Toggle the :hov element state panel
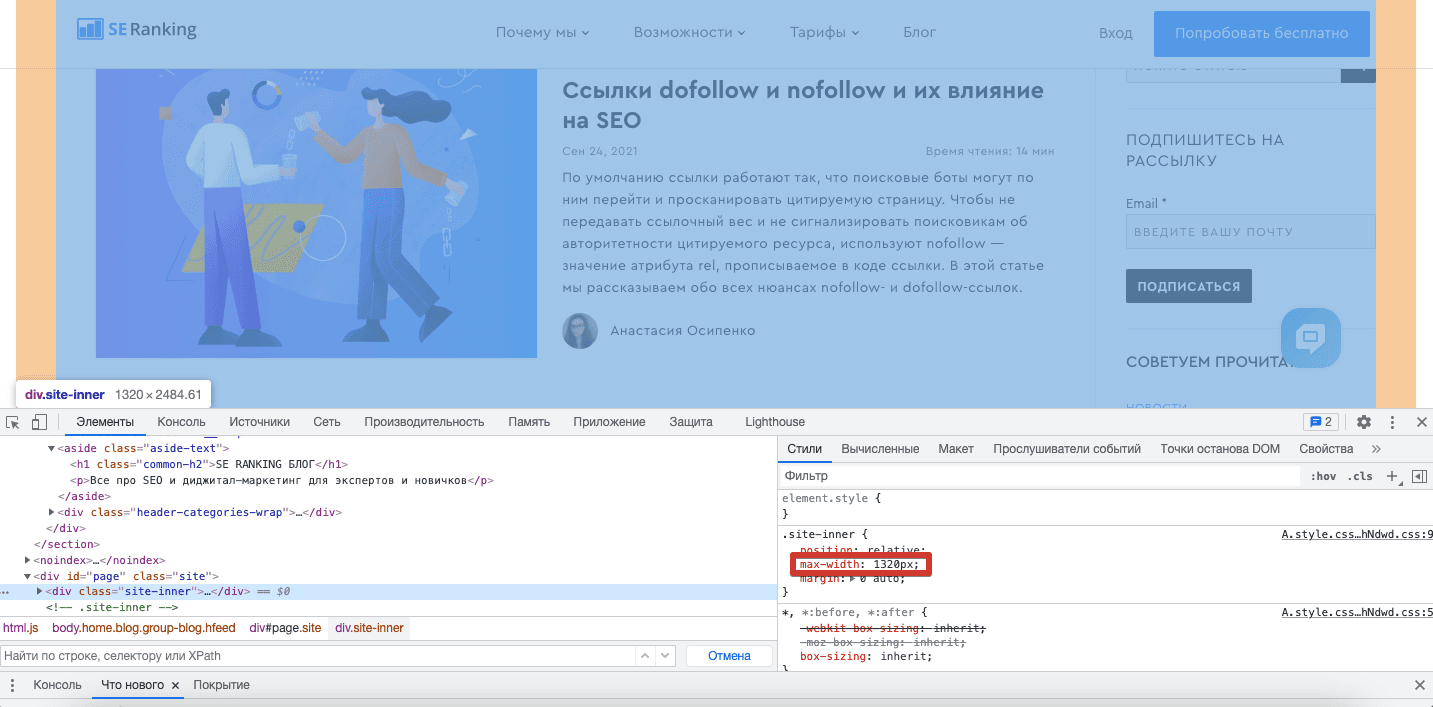The width and height of the screenshot is (1433, 707). tap(1323, 477)
